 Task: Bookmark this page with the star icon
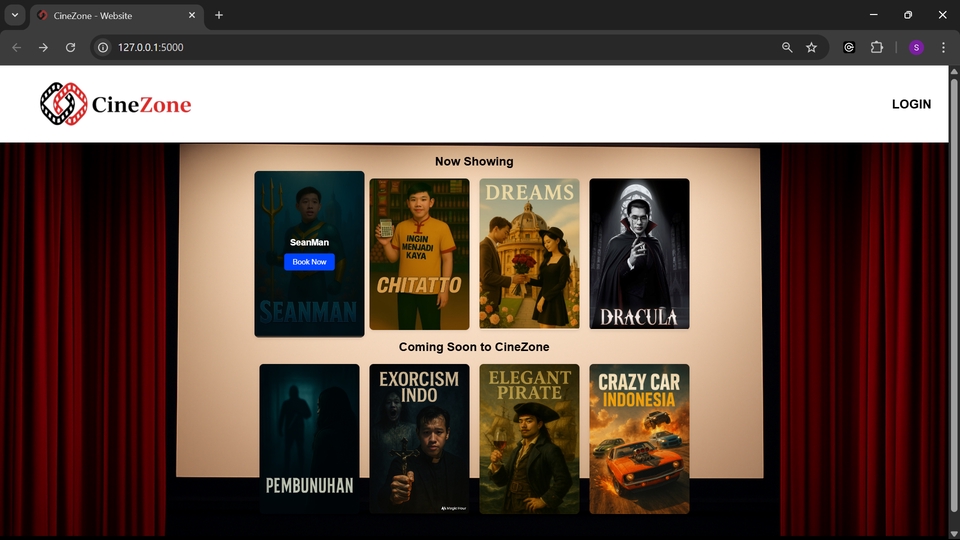(812, 47)
